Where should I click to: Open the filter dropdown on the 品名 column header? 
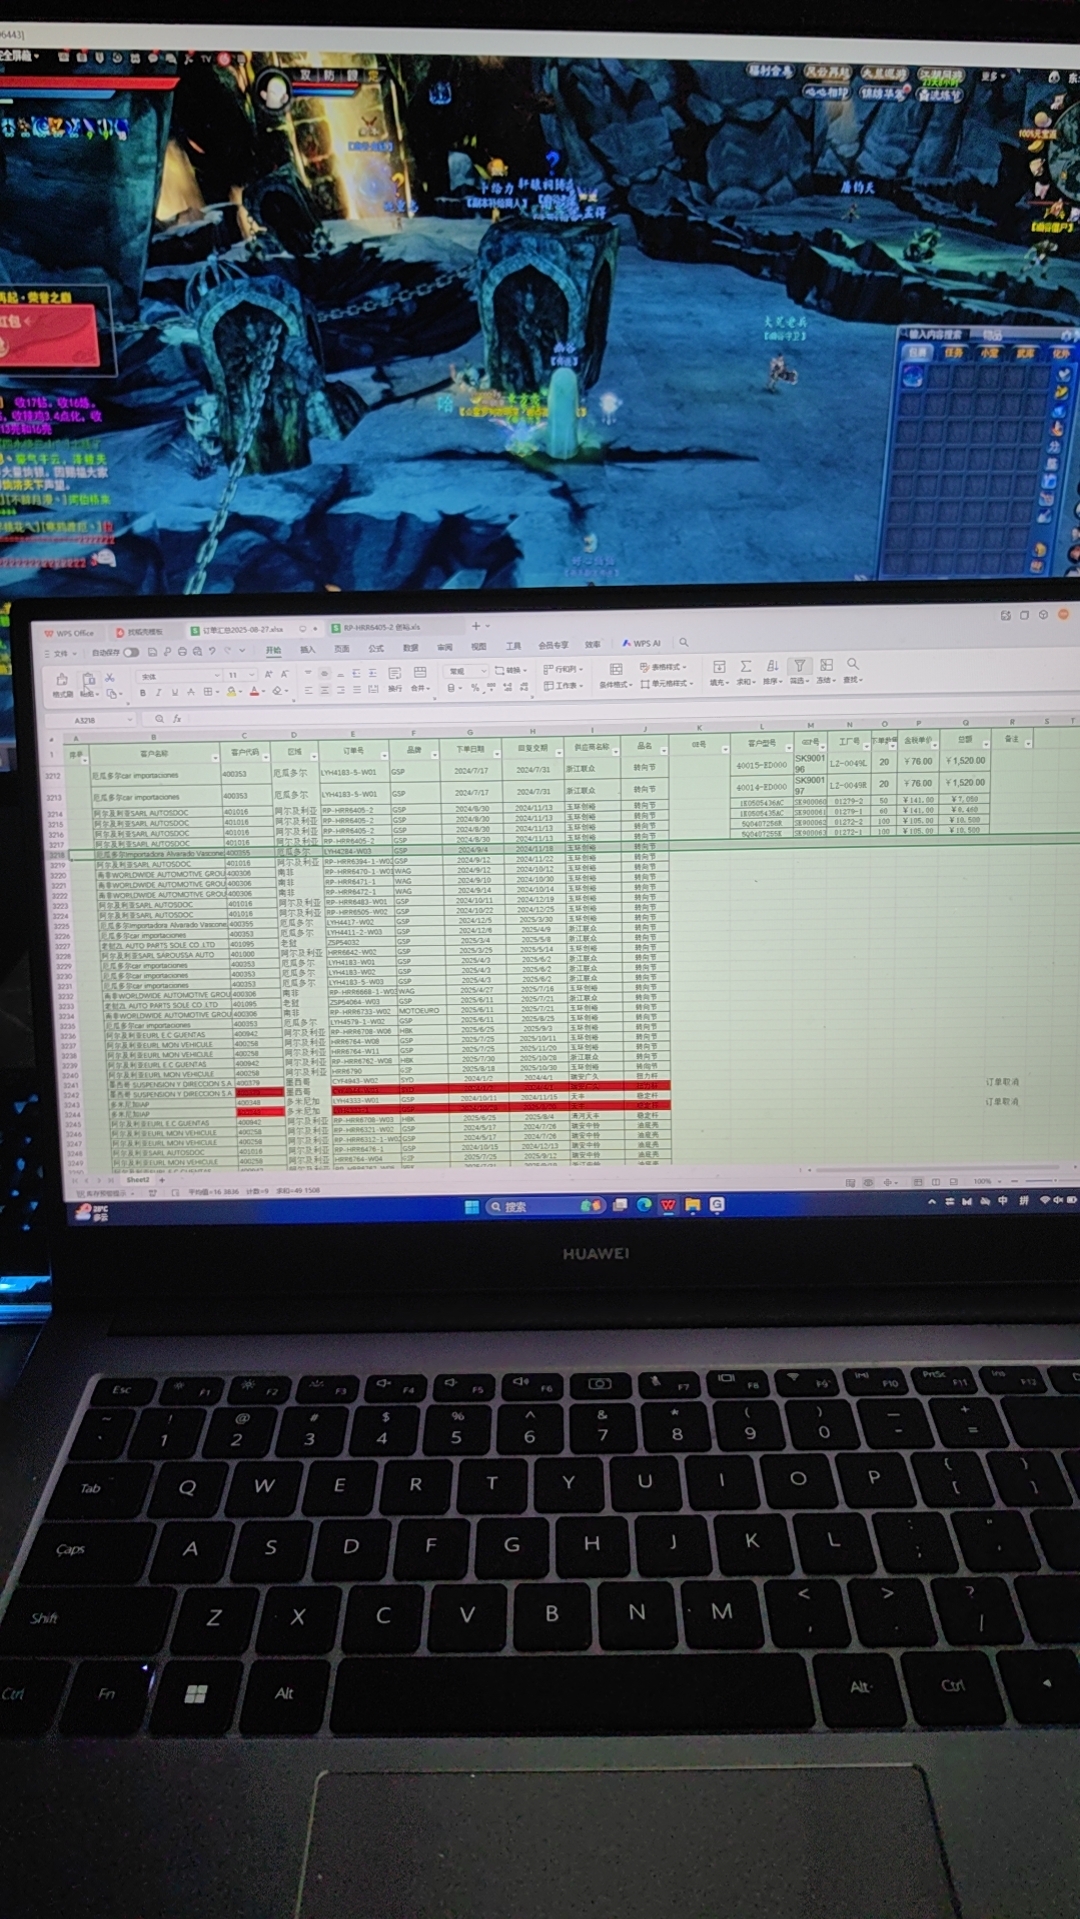pyautogui.click(x=663, y=749)
